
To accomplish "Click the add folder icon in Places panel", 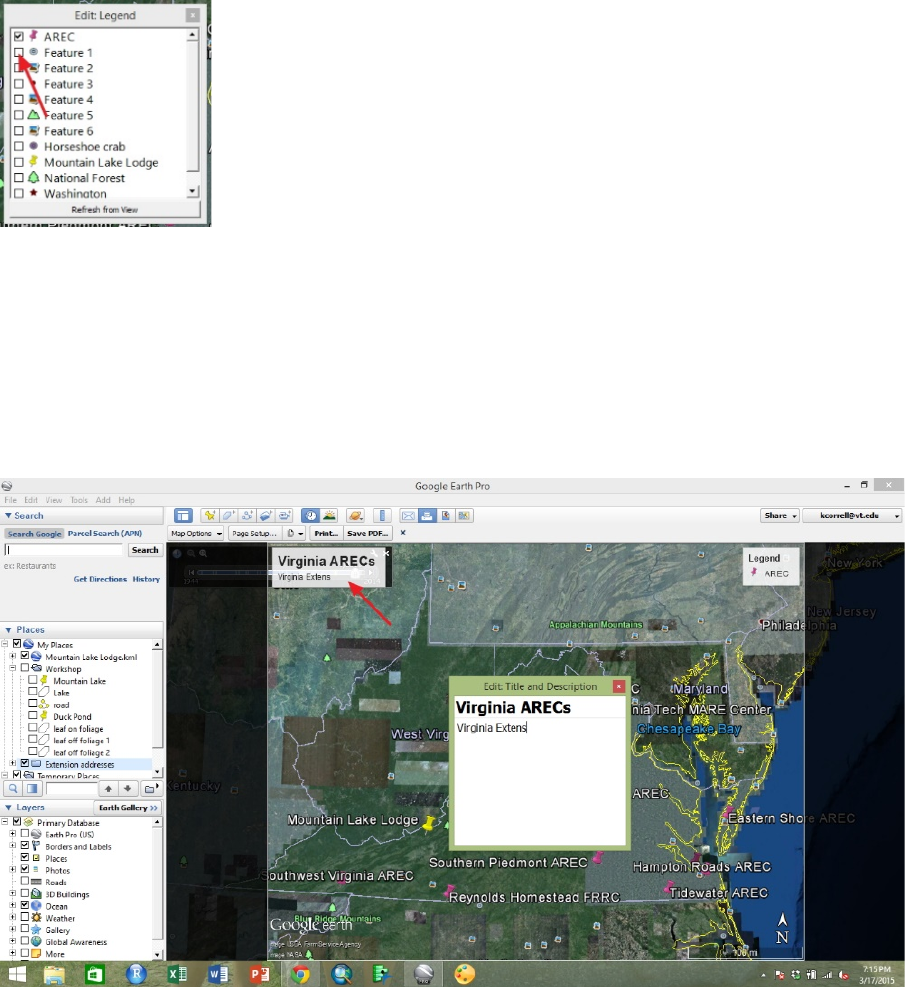I will click(151, 788).
